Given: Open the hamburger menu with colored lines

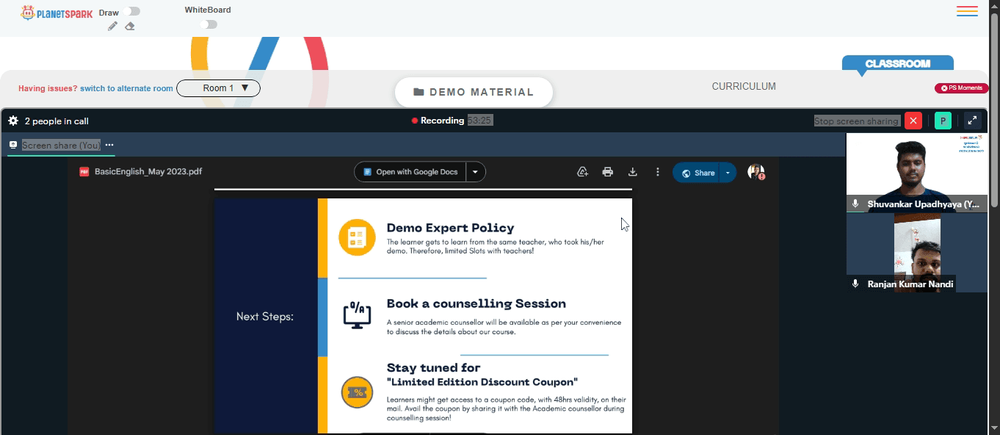Looking at the screenshot, I should 967,11.
